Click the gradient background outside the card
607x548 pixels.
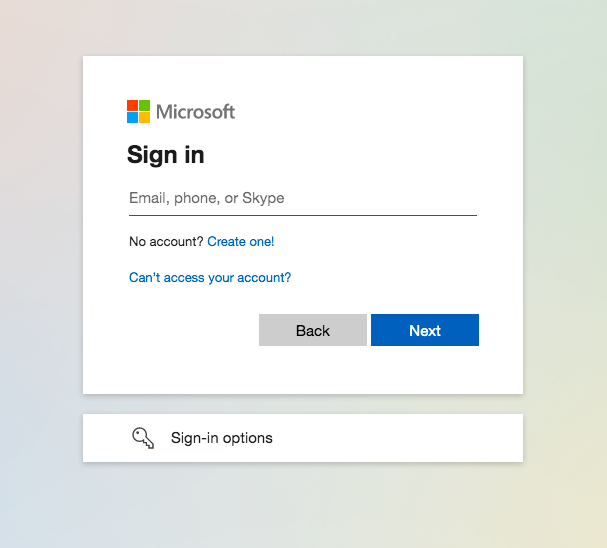click(x=41, y=271)
